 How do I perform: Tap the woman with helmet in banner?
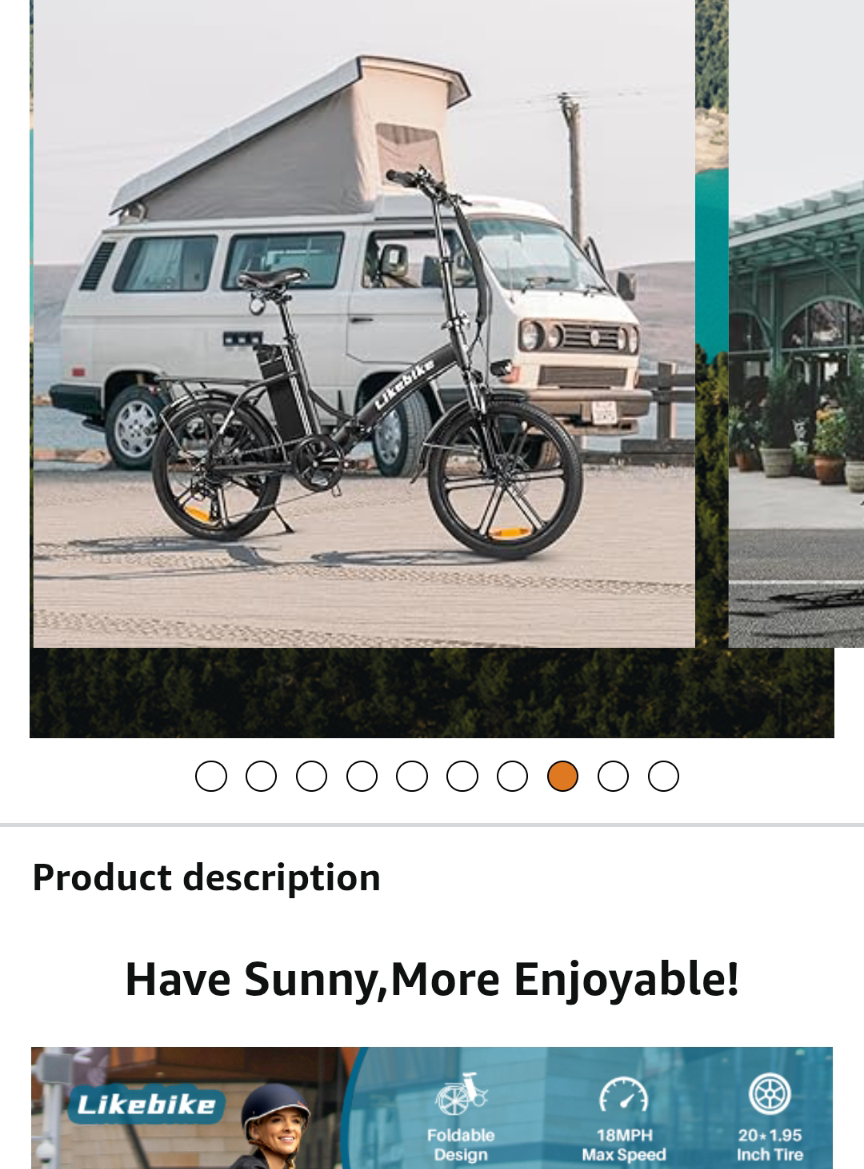pos(276,1126)
